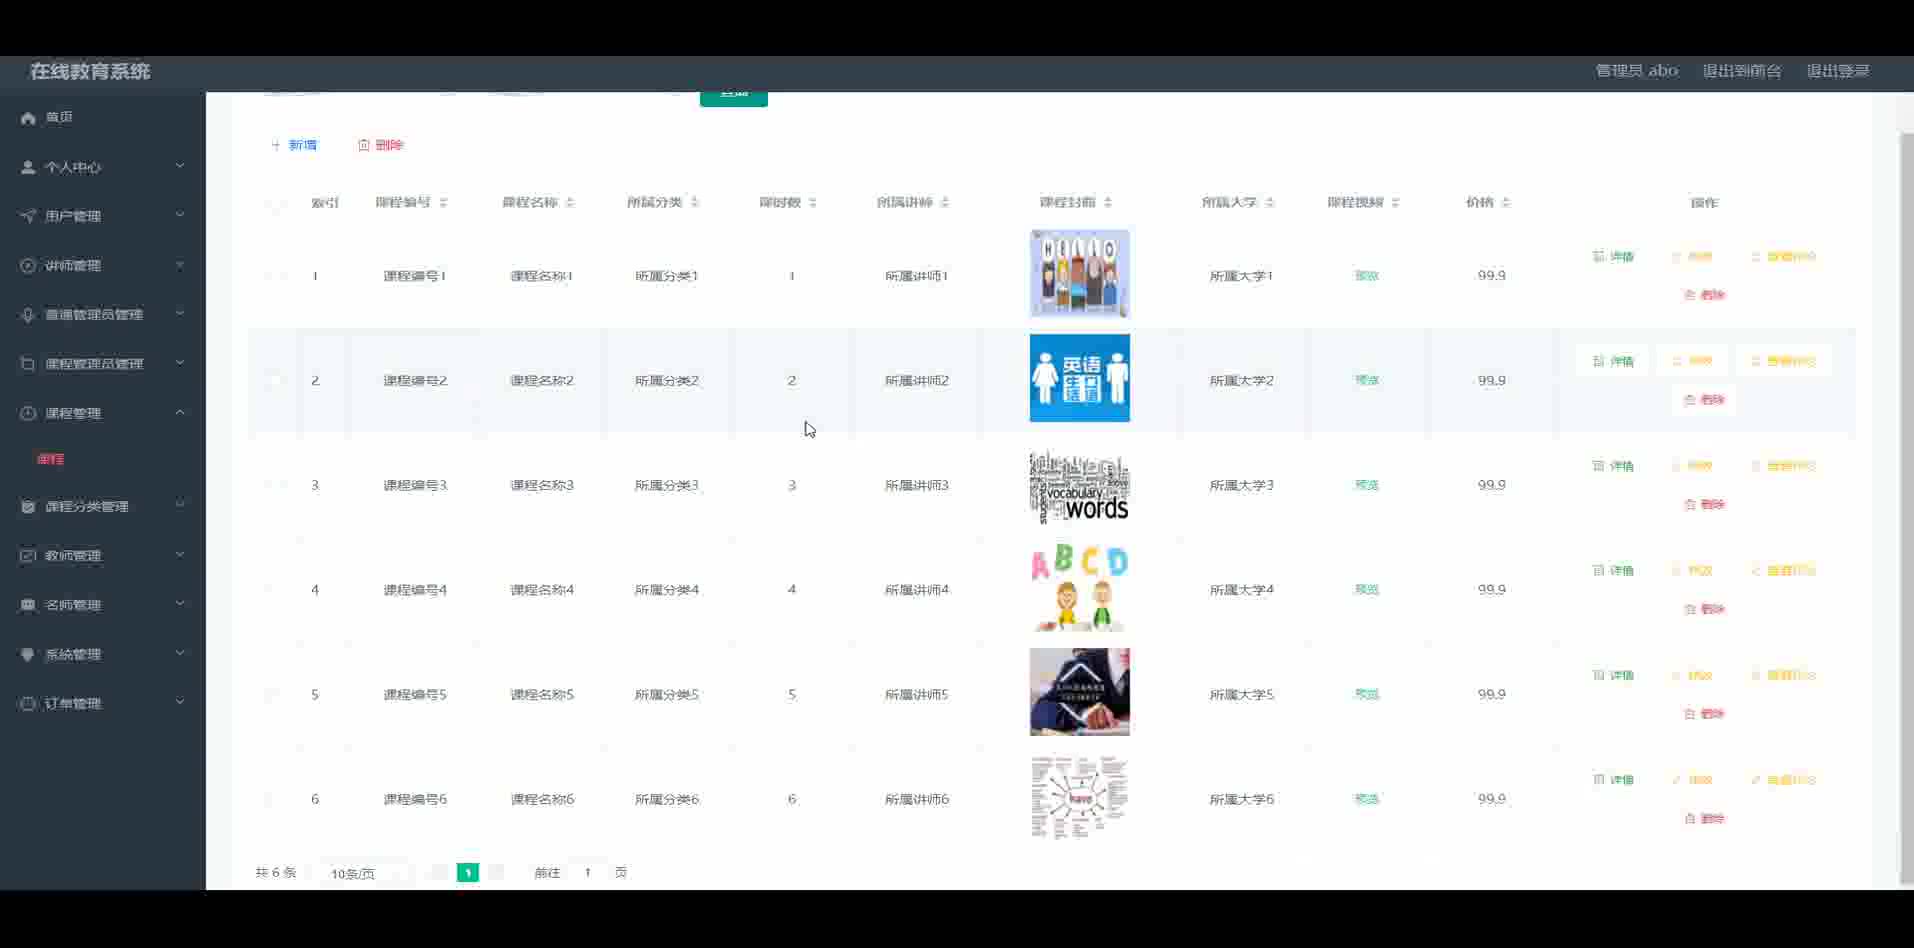This screenshot has height=948, width=1914.
Task: Expand 个人中心 using its chevron
Action: [x=180, y=166]
